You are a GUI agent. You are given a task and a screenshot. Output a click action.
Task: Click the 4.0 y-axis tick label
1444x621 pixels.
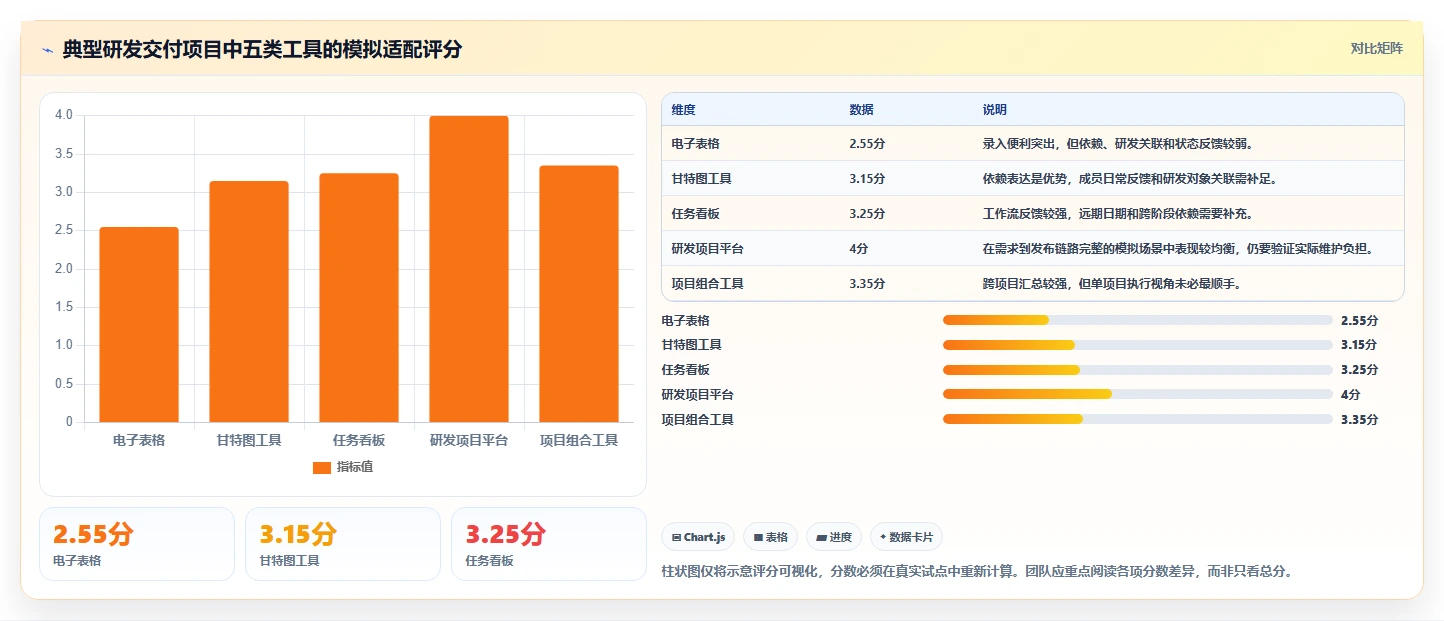[64, 115]
